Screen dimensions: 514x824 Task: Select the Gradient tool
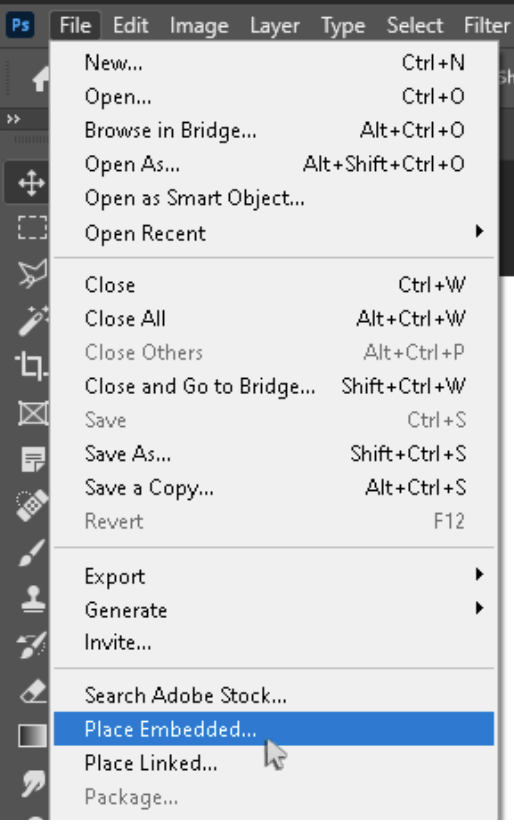33,735
